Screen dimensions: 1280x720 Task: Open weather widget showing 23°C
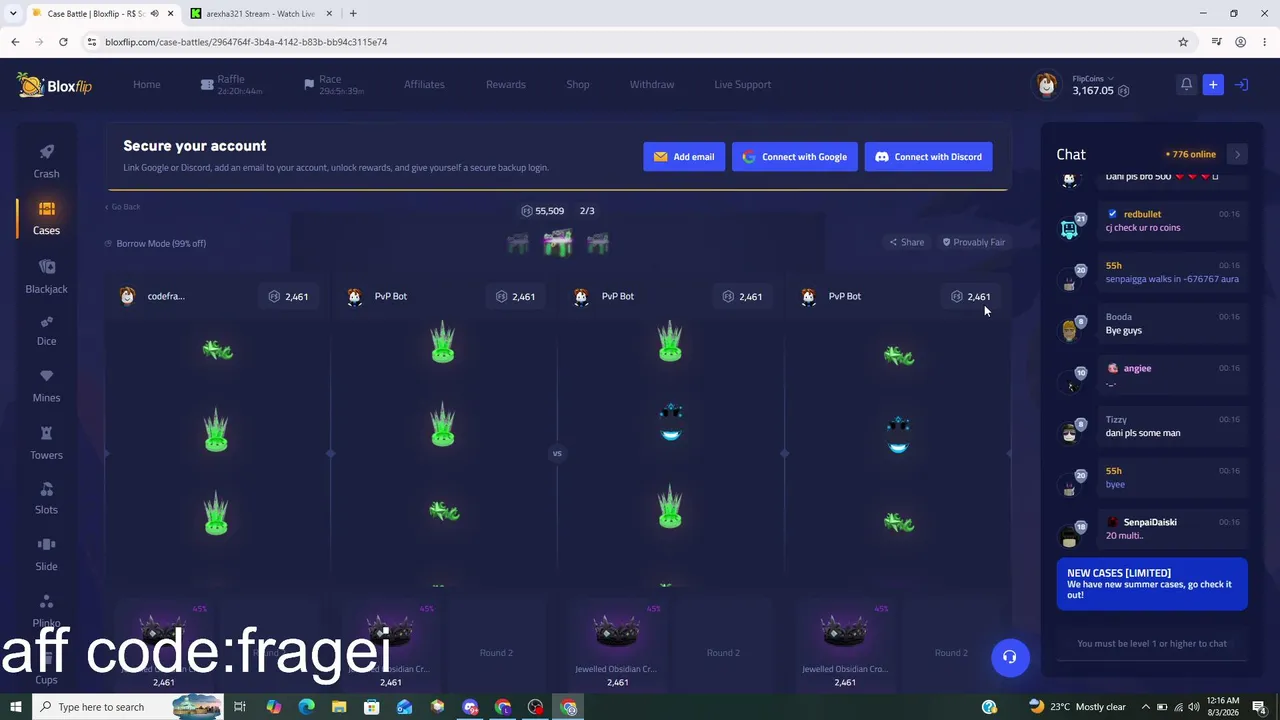[1080, 707]
